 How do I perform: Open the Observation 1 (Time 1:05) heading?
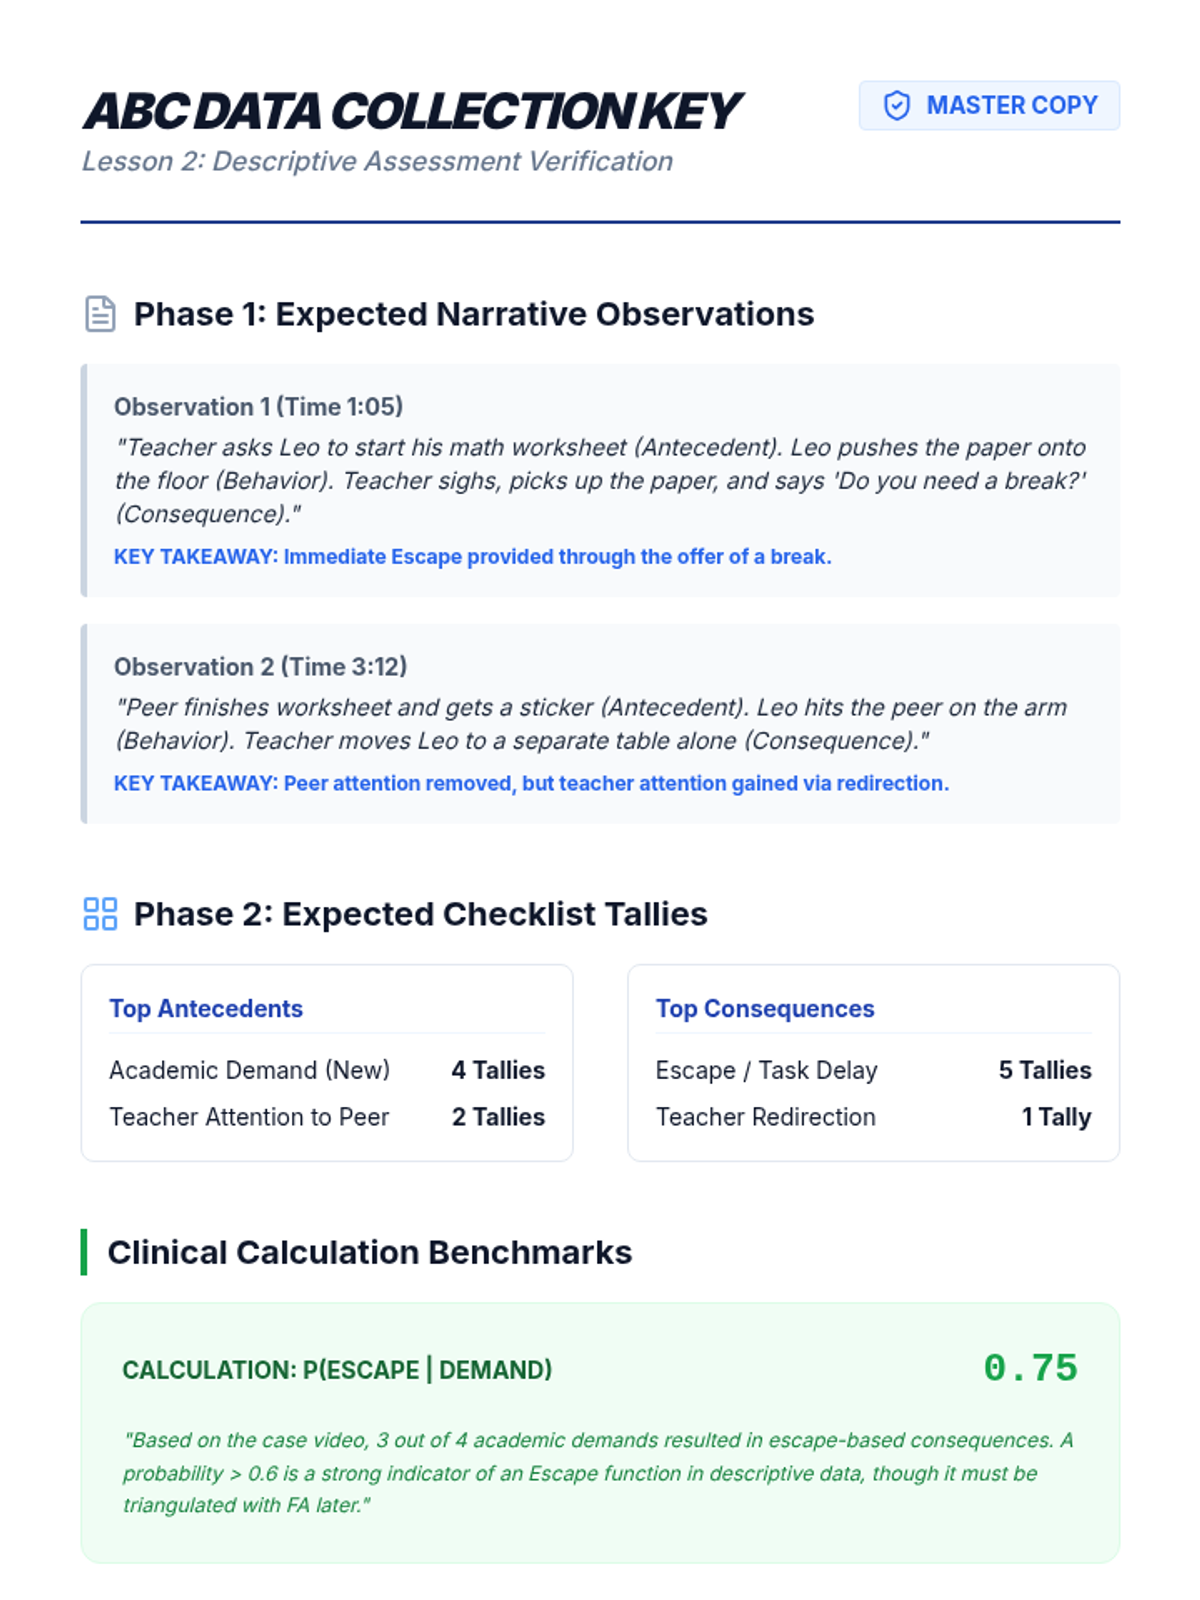tap(258, 407)
